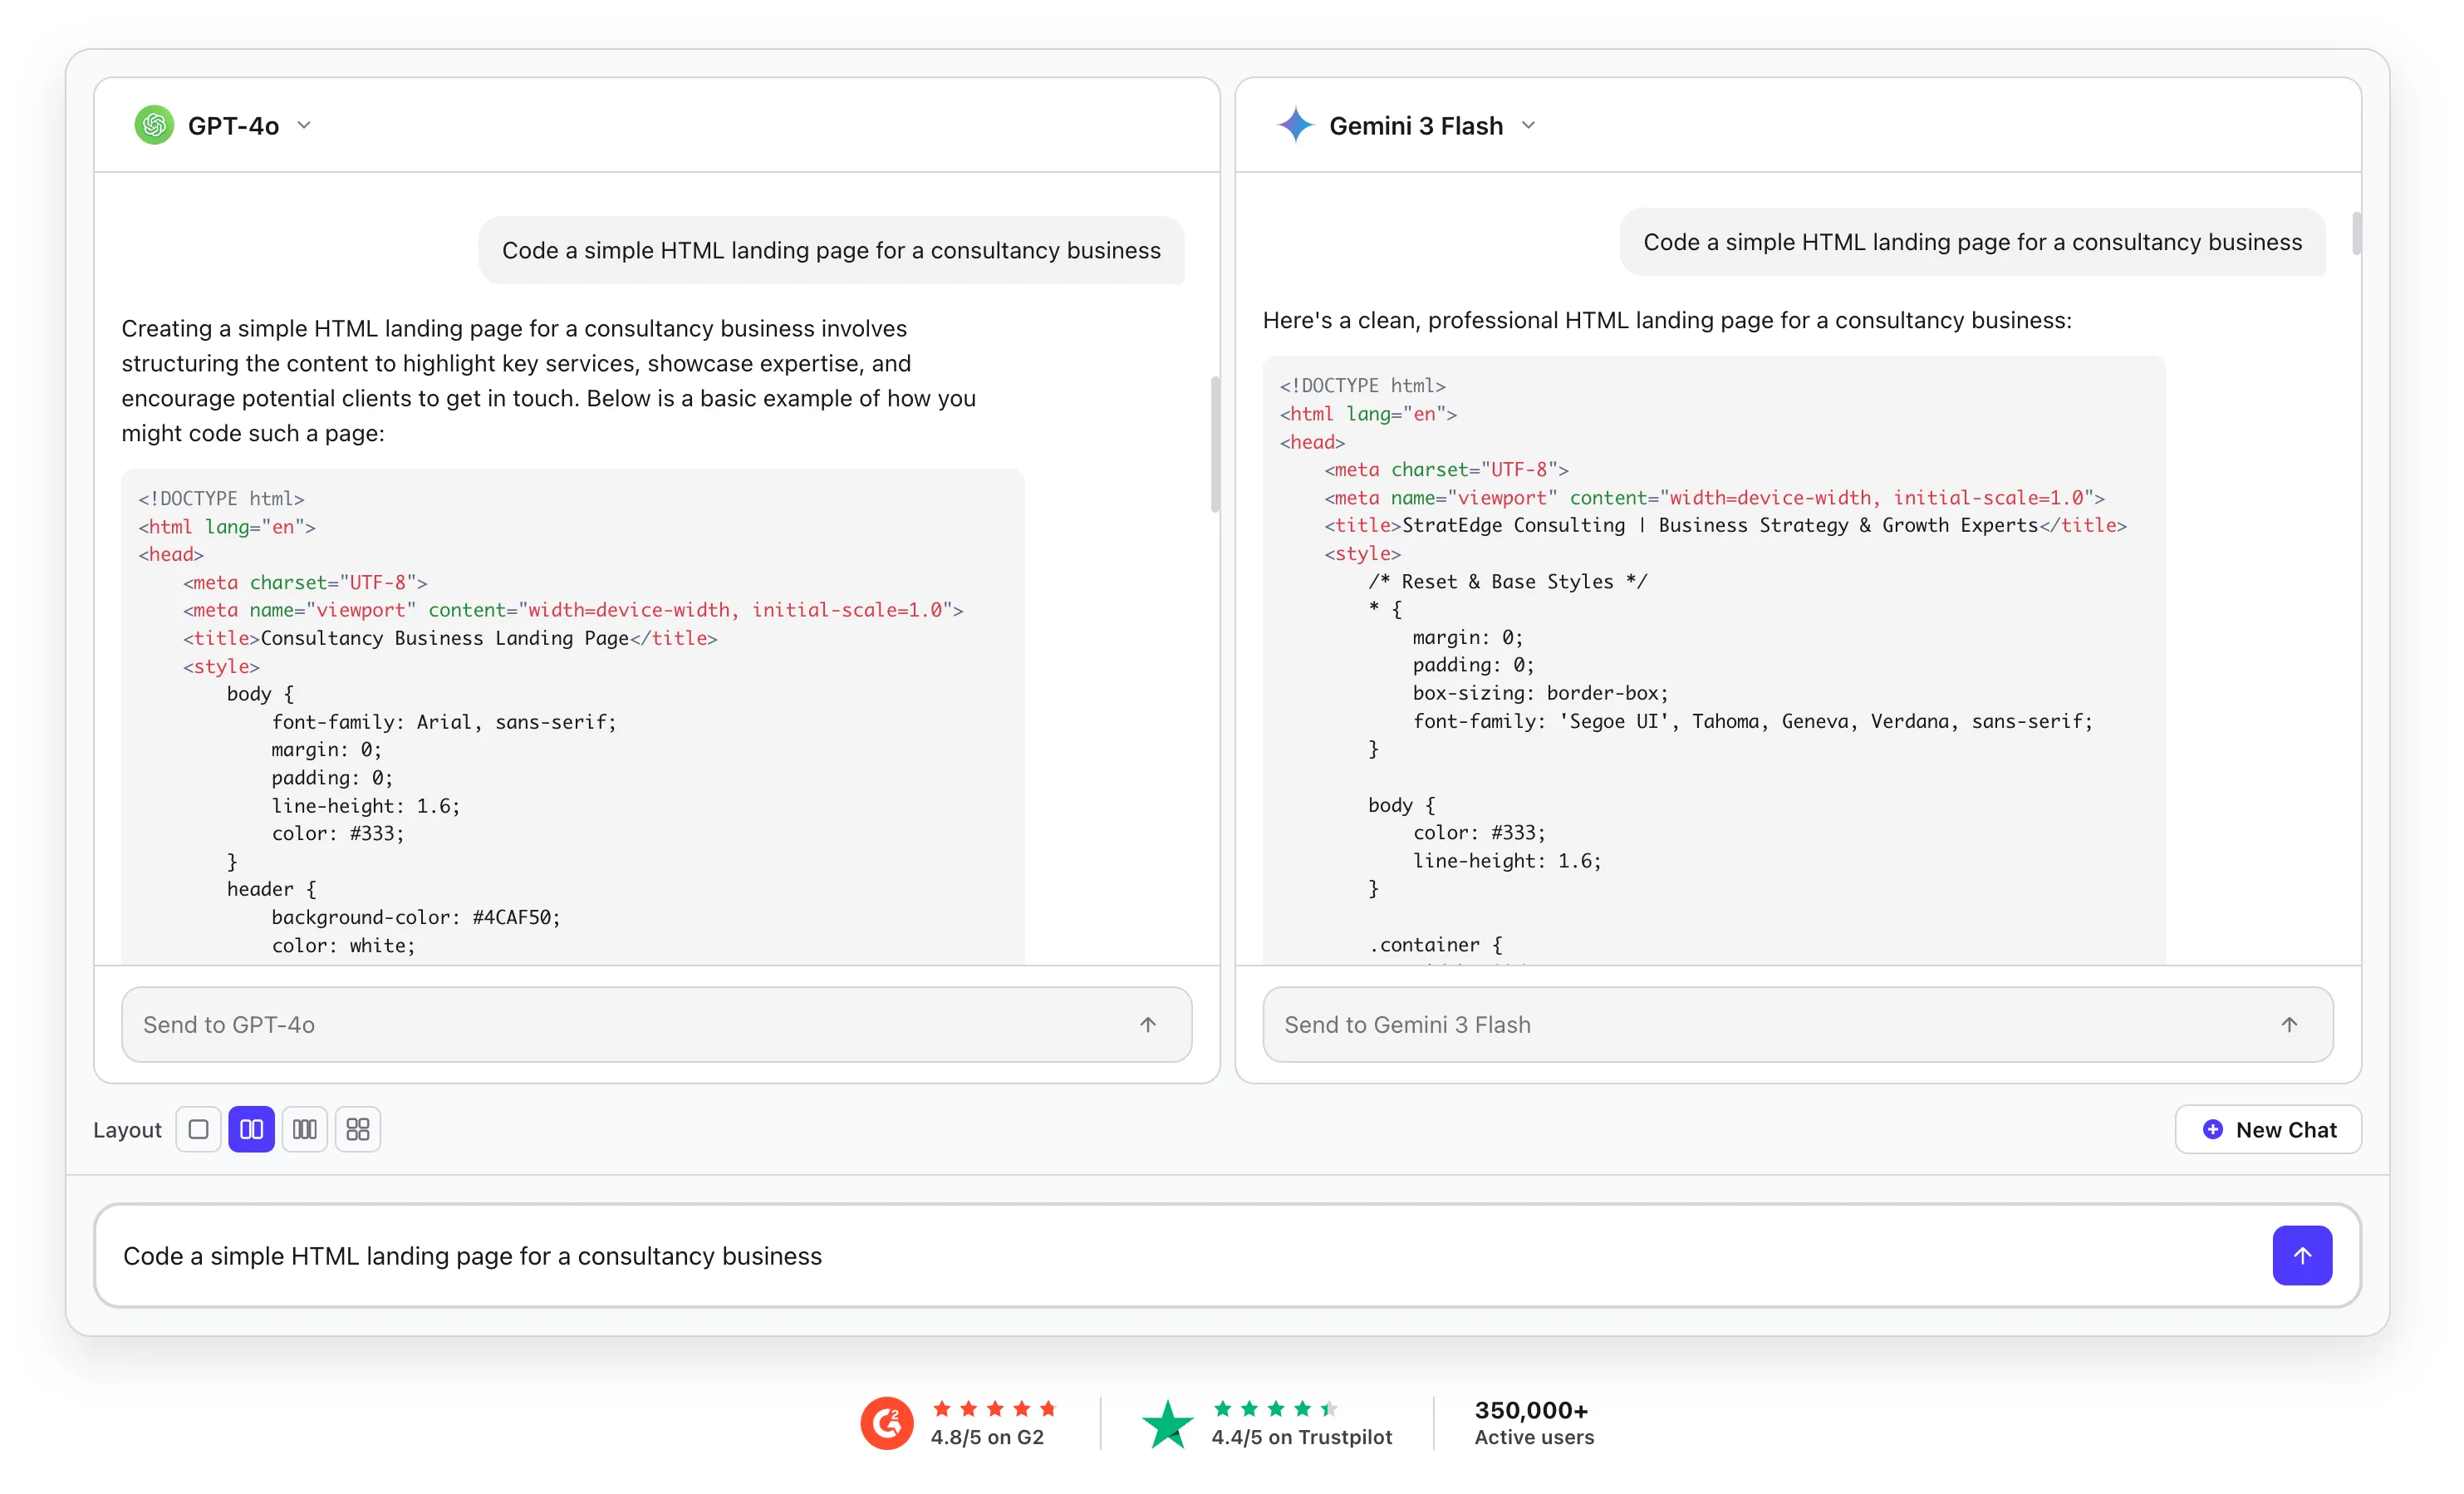Click the send arrow in the GPT-4o input

tap(1147, 1024)
